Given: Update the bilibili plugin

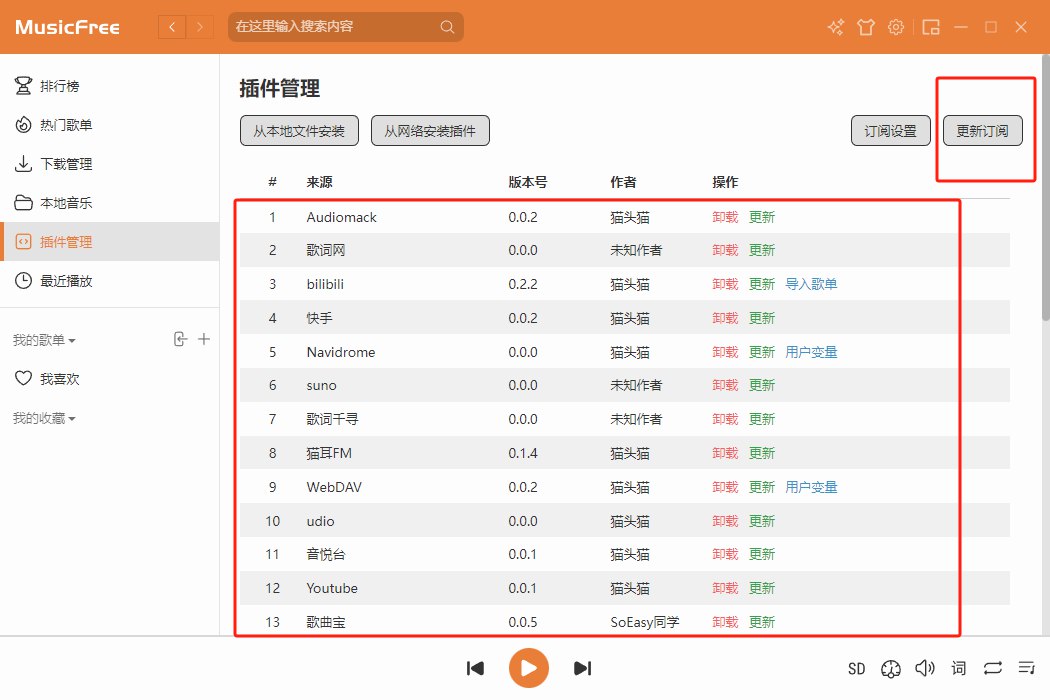Looking at the screenshot, I should point(762,284).
